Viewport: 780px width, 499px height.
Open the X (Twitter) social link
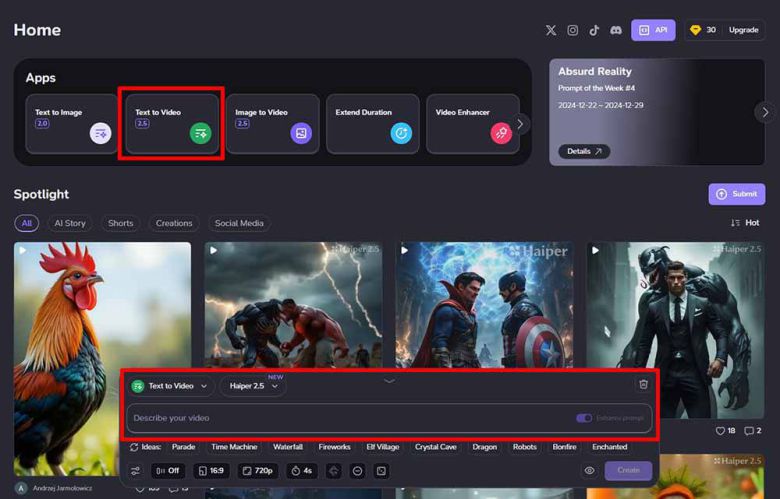[551, 30]
